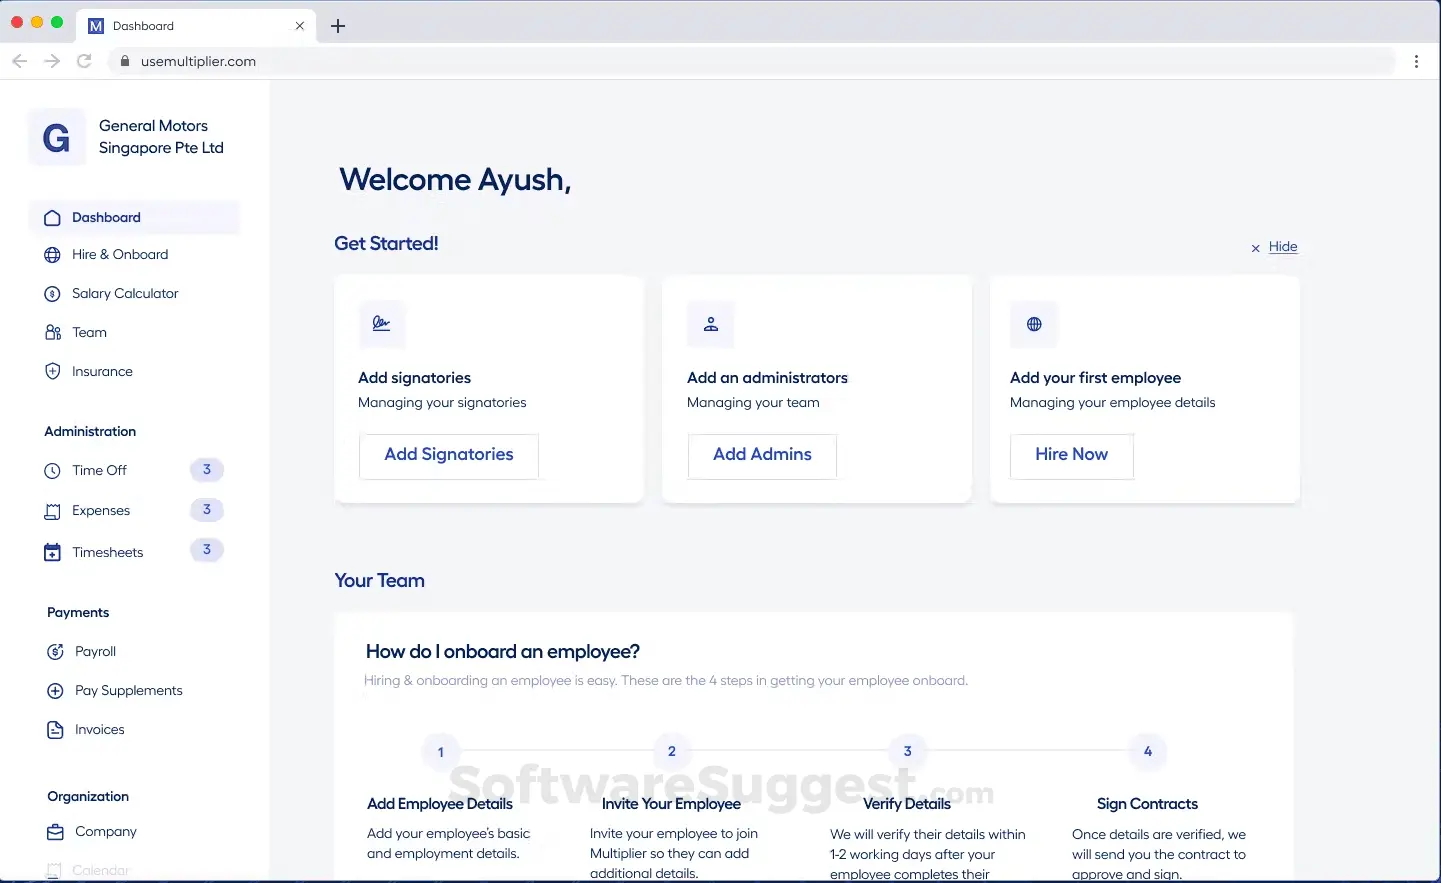Click the Pay Supplements plus-circle icon

click(x=55, y=691)
